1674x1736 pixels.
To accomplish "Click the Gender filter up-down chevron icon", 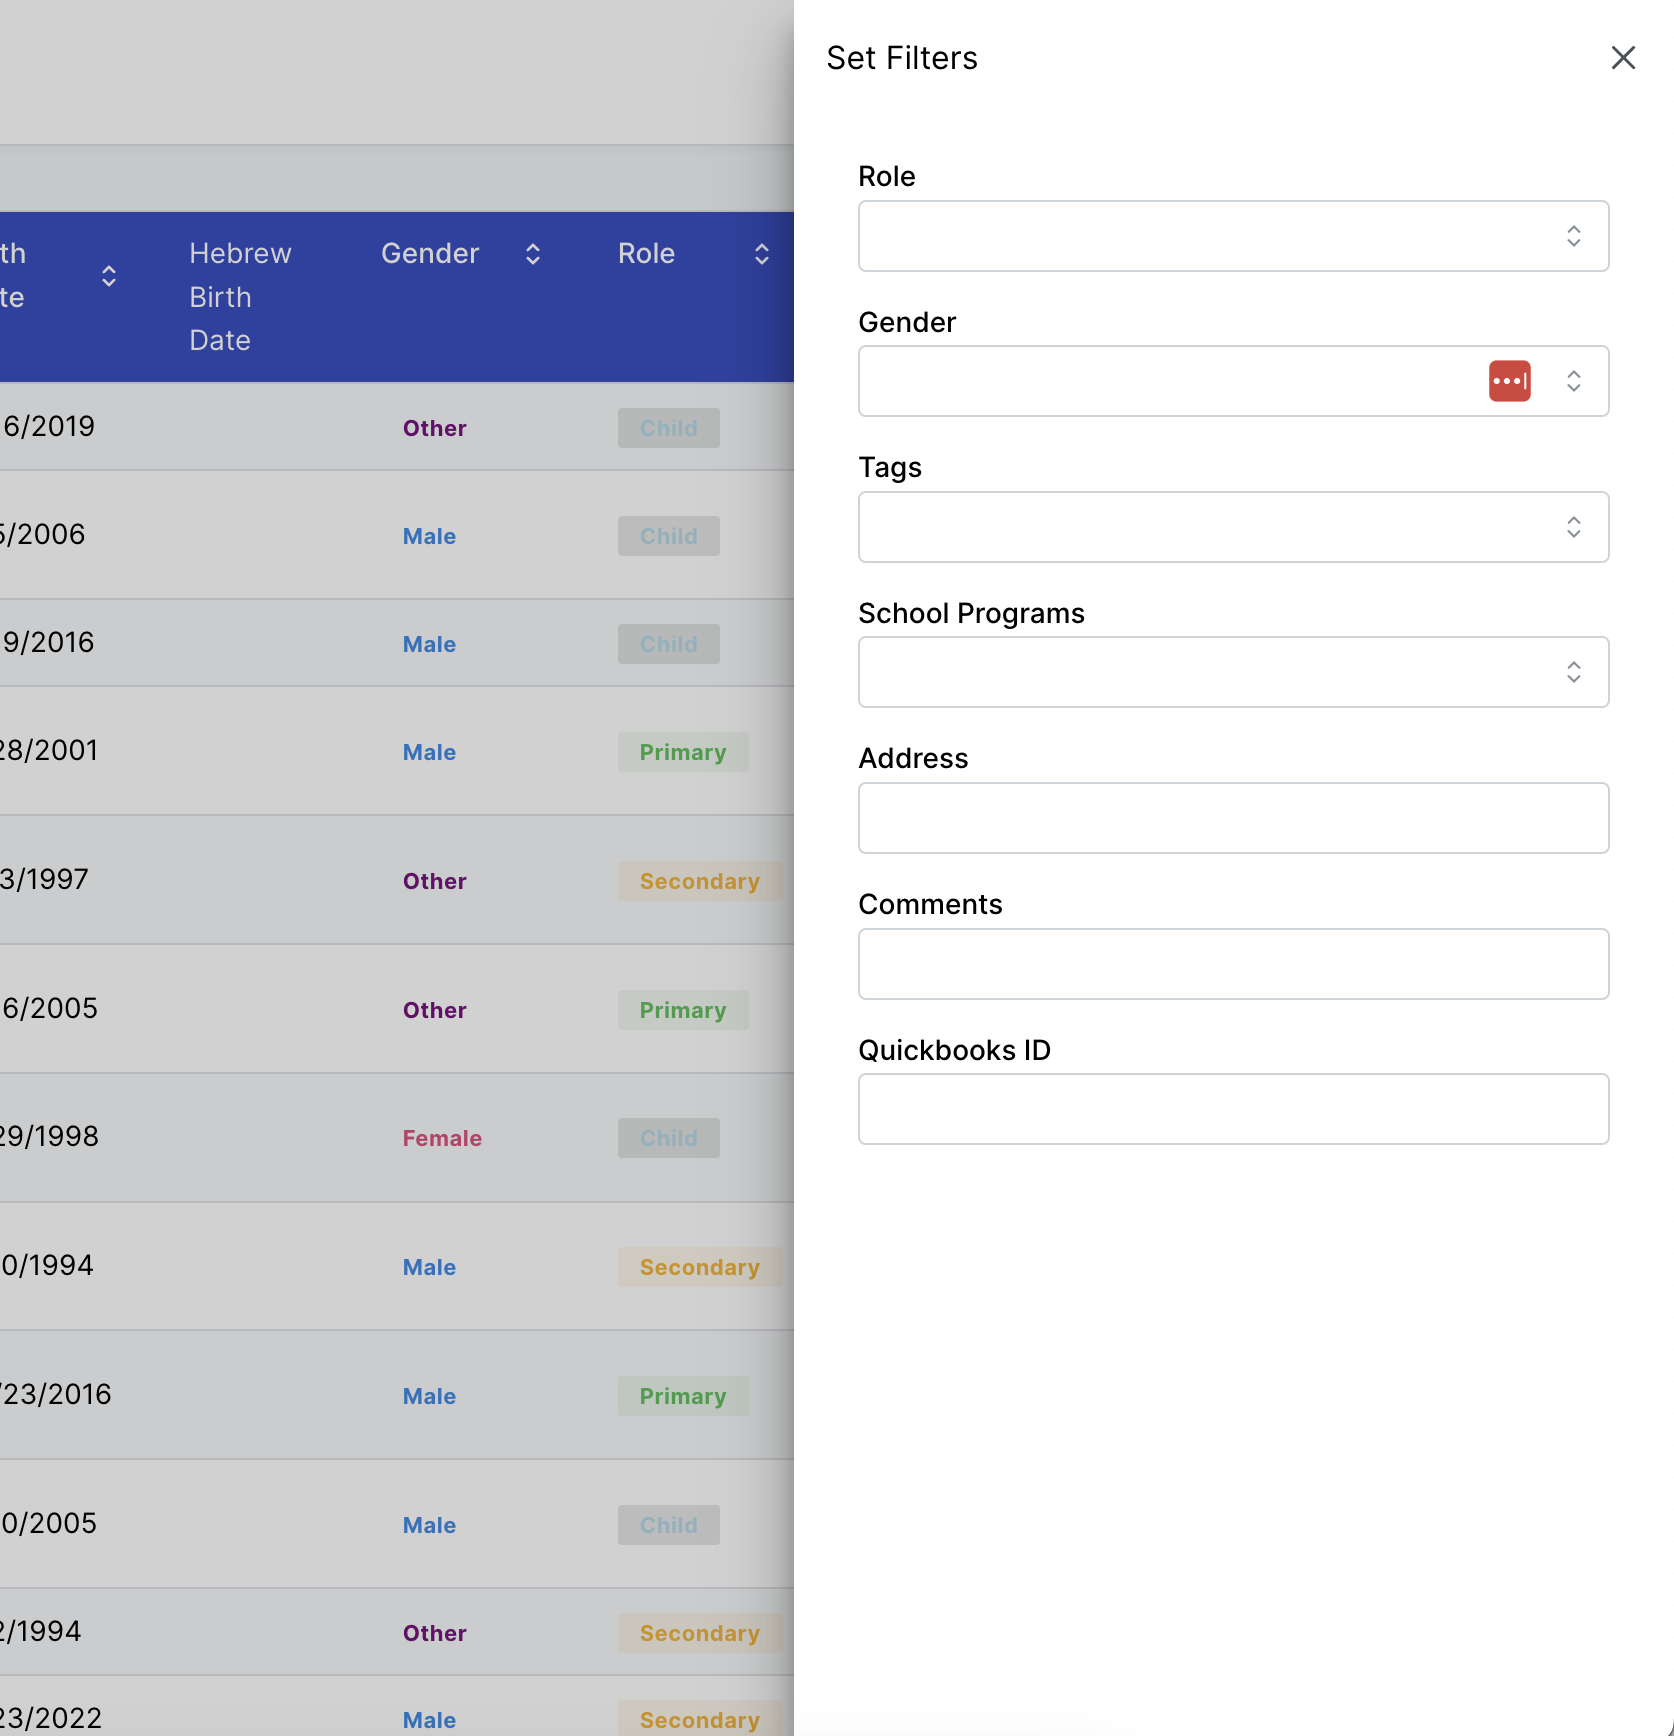I will click(x=1573, y=381).
